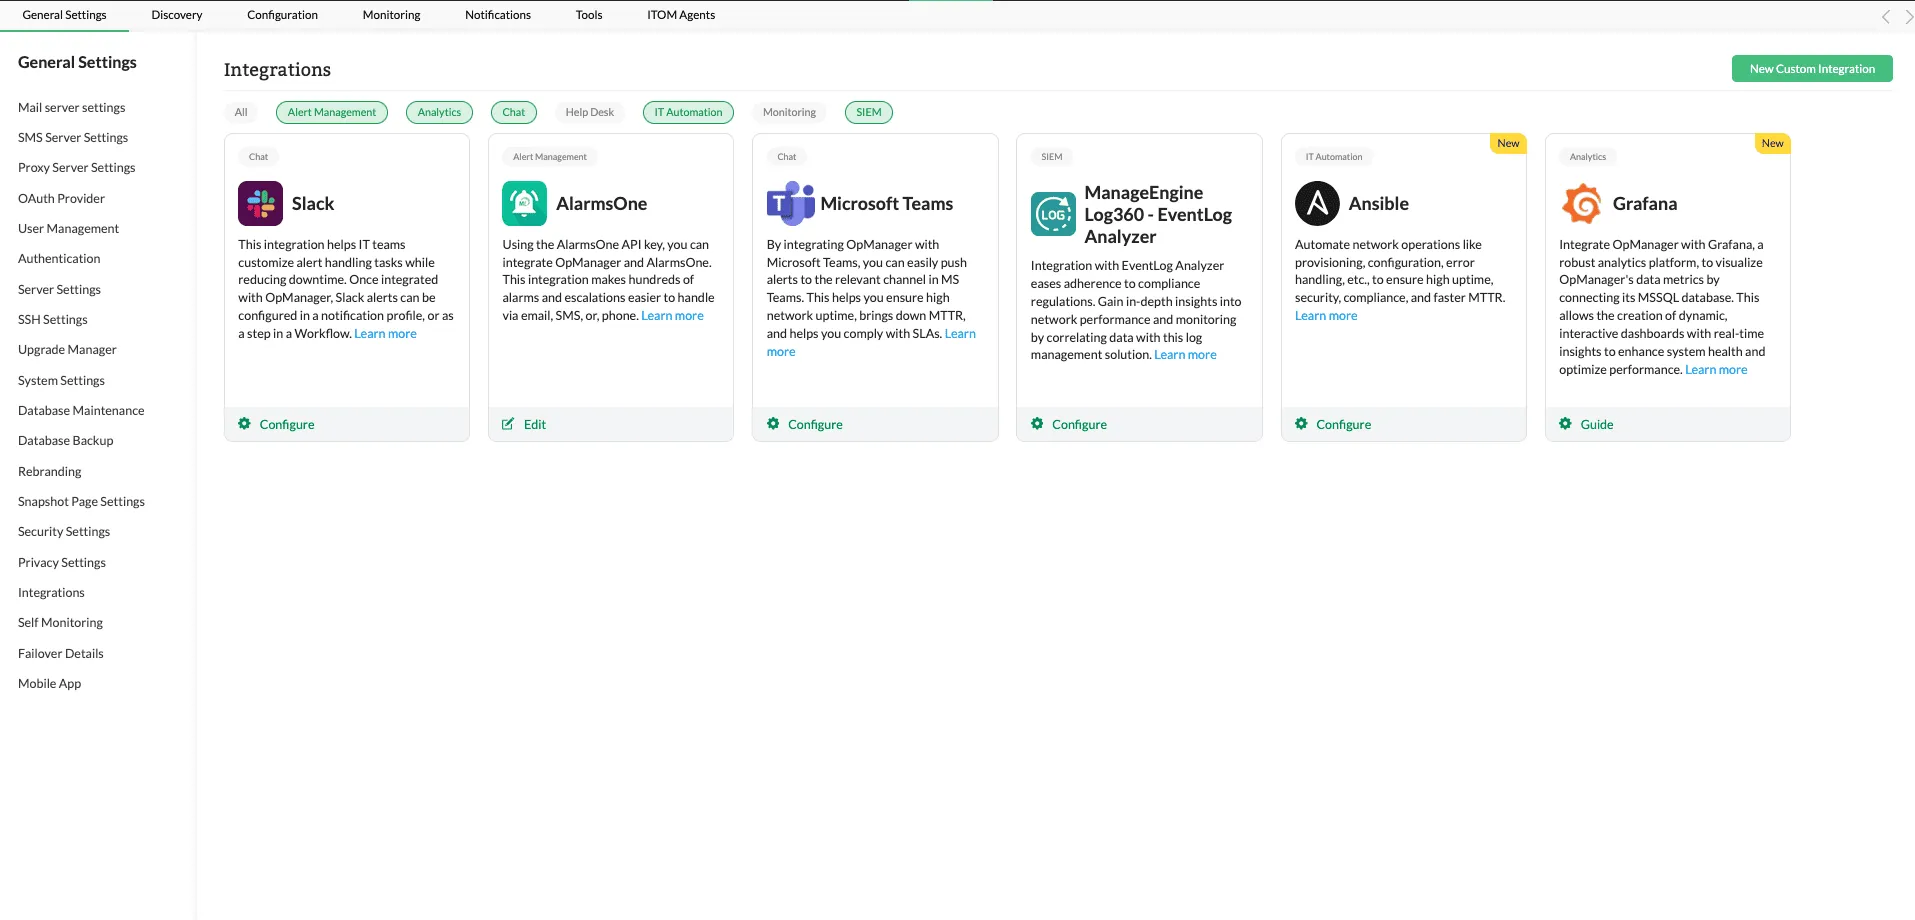This screenshot has height=920, width=1915.
Task: Select OAuth Provider in sidebar
Action: pyautogui.click(x=61, y=198)
